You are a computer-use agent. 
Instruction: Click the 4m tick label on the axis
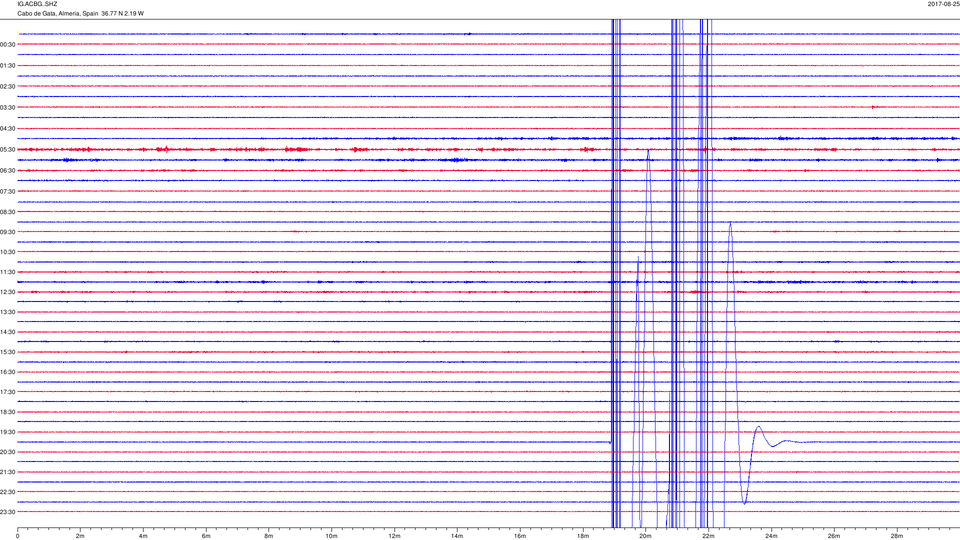(x=143, y=536)
